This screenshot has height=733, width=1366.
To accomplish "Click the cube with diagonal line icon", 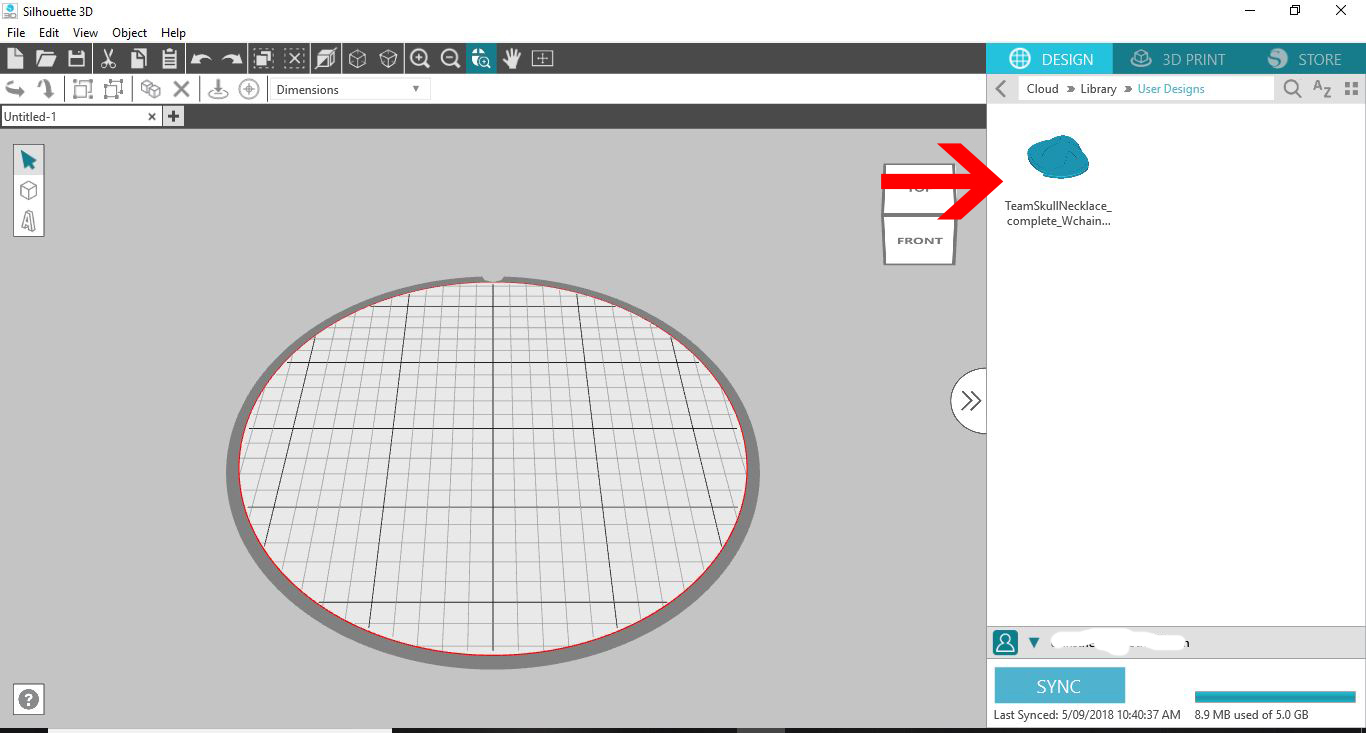I will tap(325, 59).
